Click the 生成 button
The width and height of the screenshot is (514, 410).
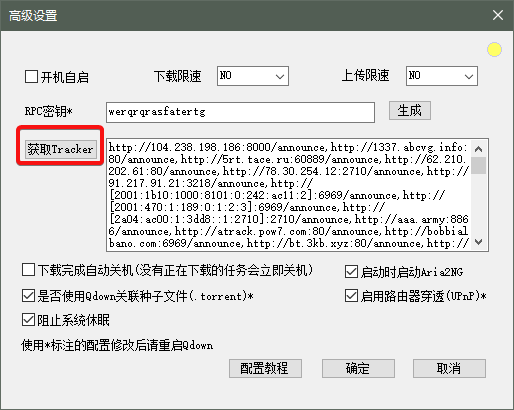point(410,110)
